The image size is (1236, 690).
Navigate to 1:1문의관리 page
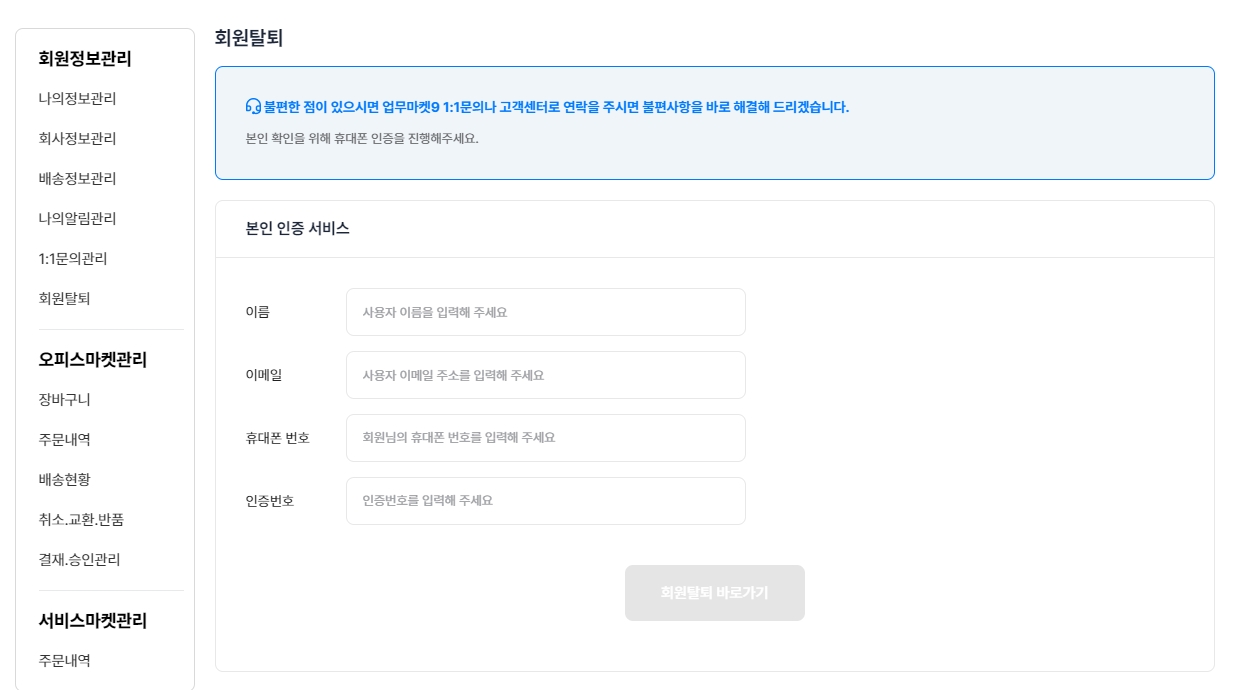72,258
